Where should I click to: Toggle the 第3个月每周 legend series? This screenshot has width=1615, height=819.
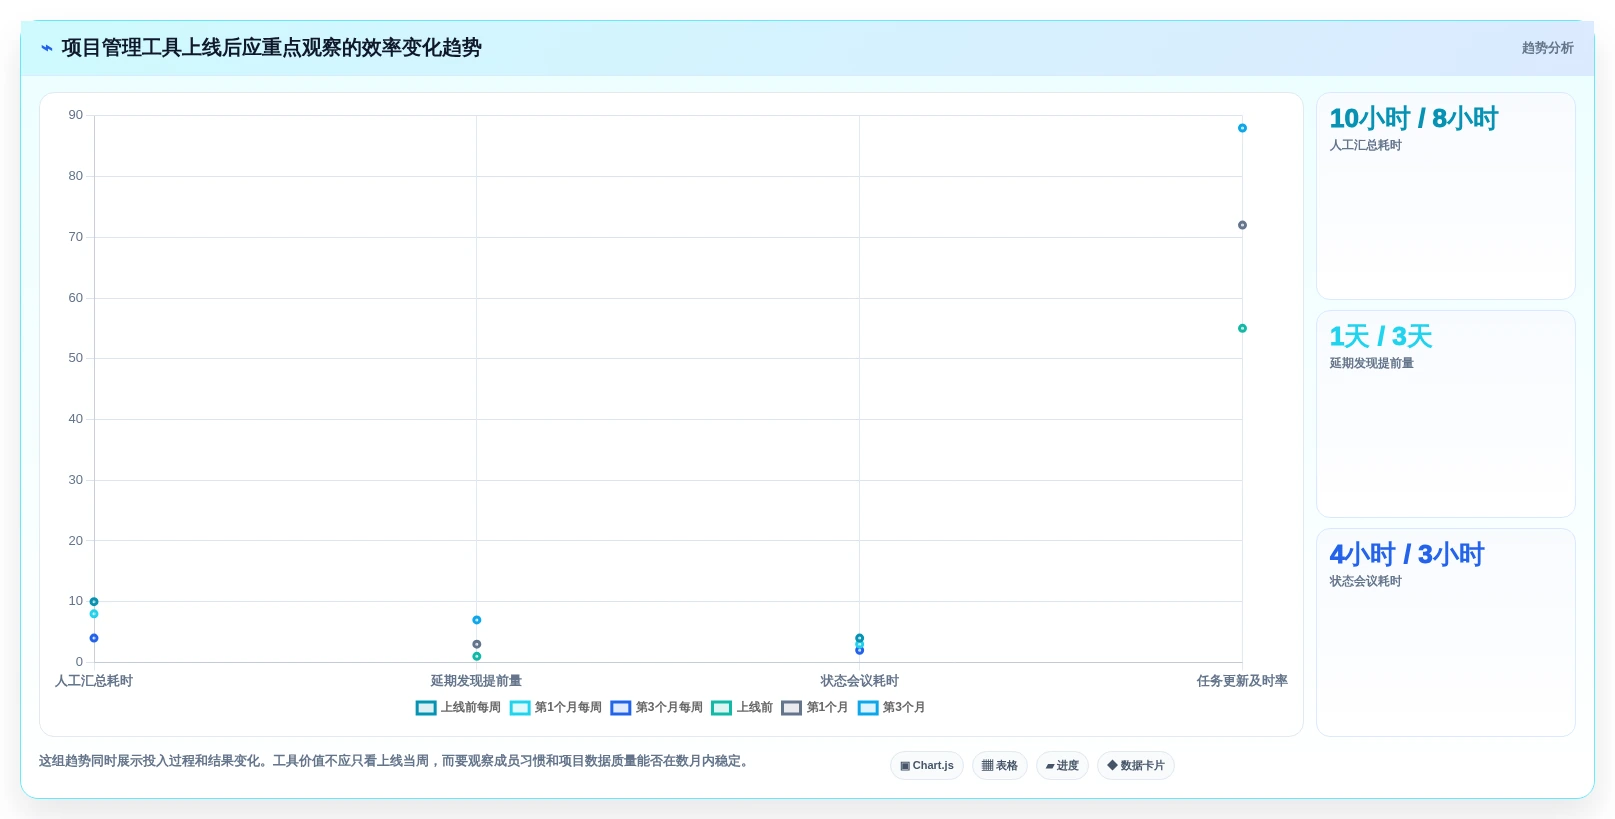point(657,707)
